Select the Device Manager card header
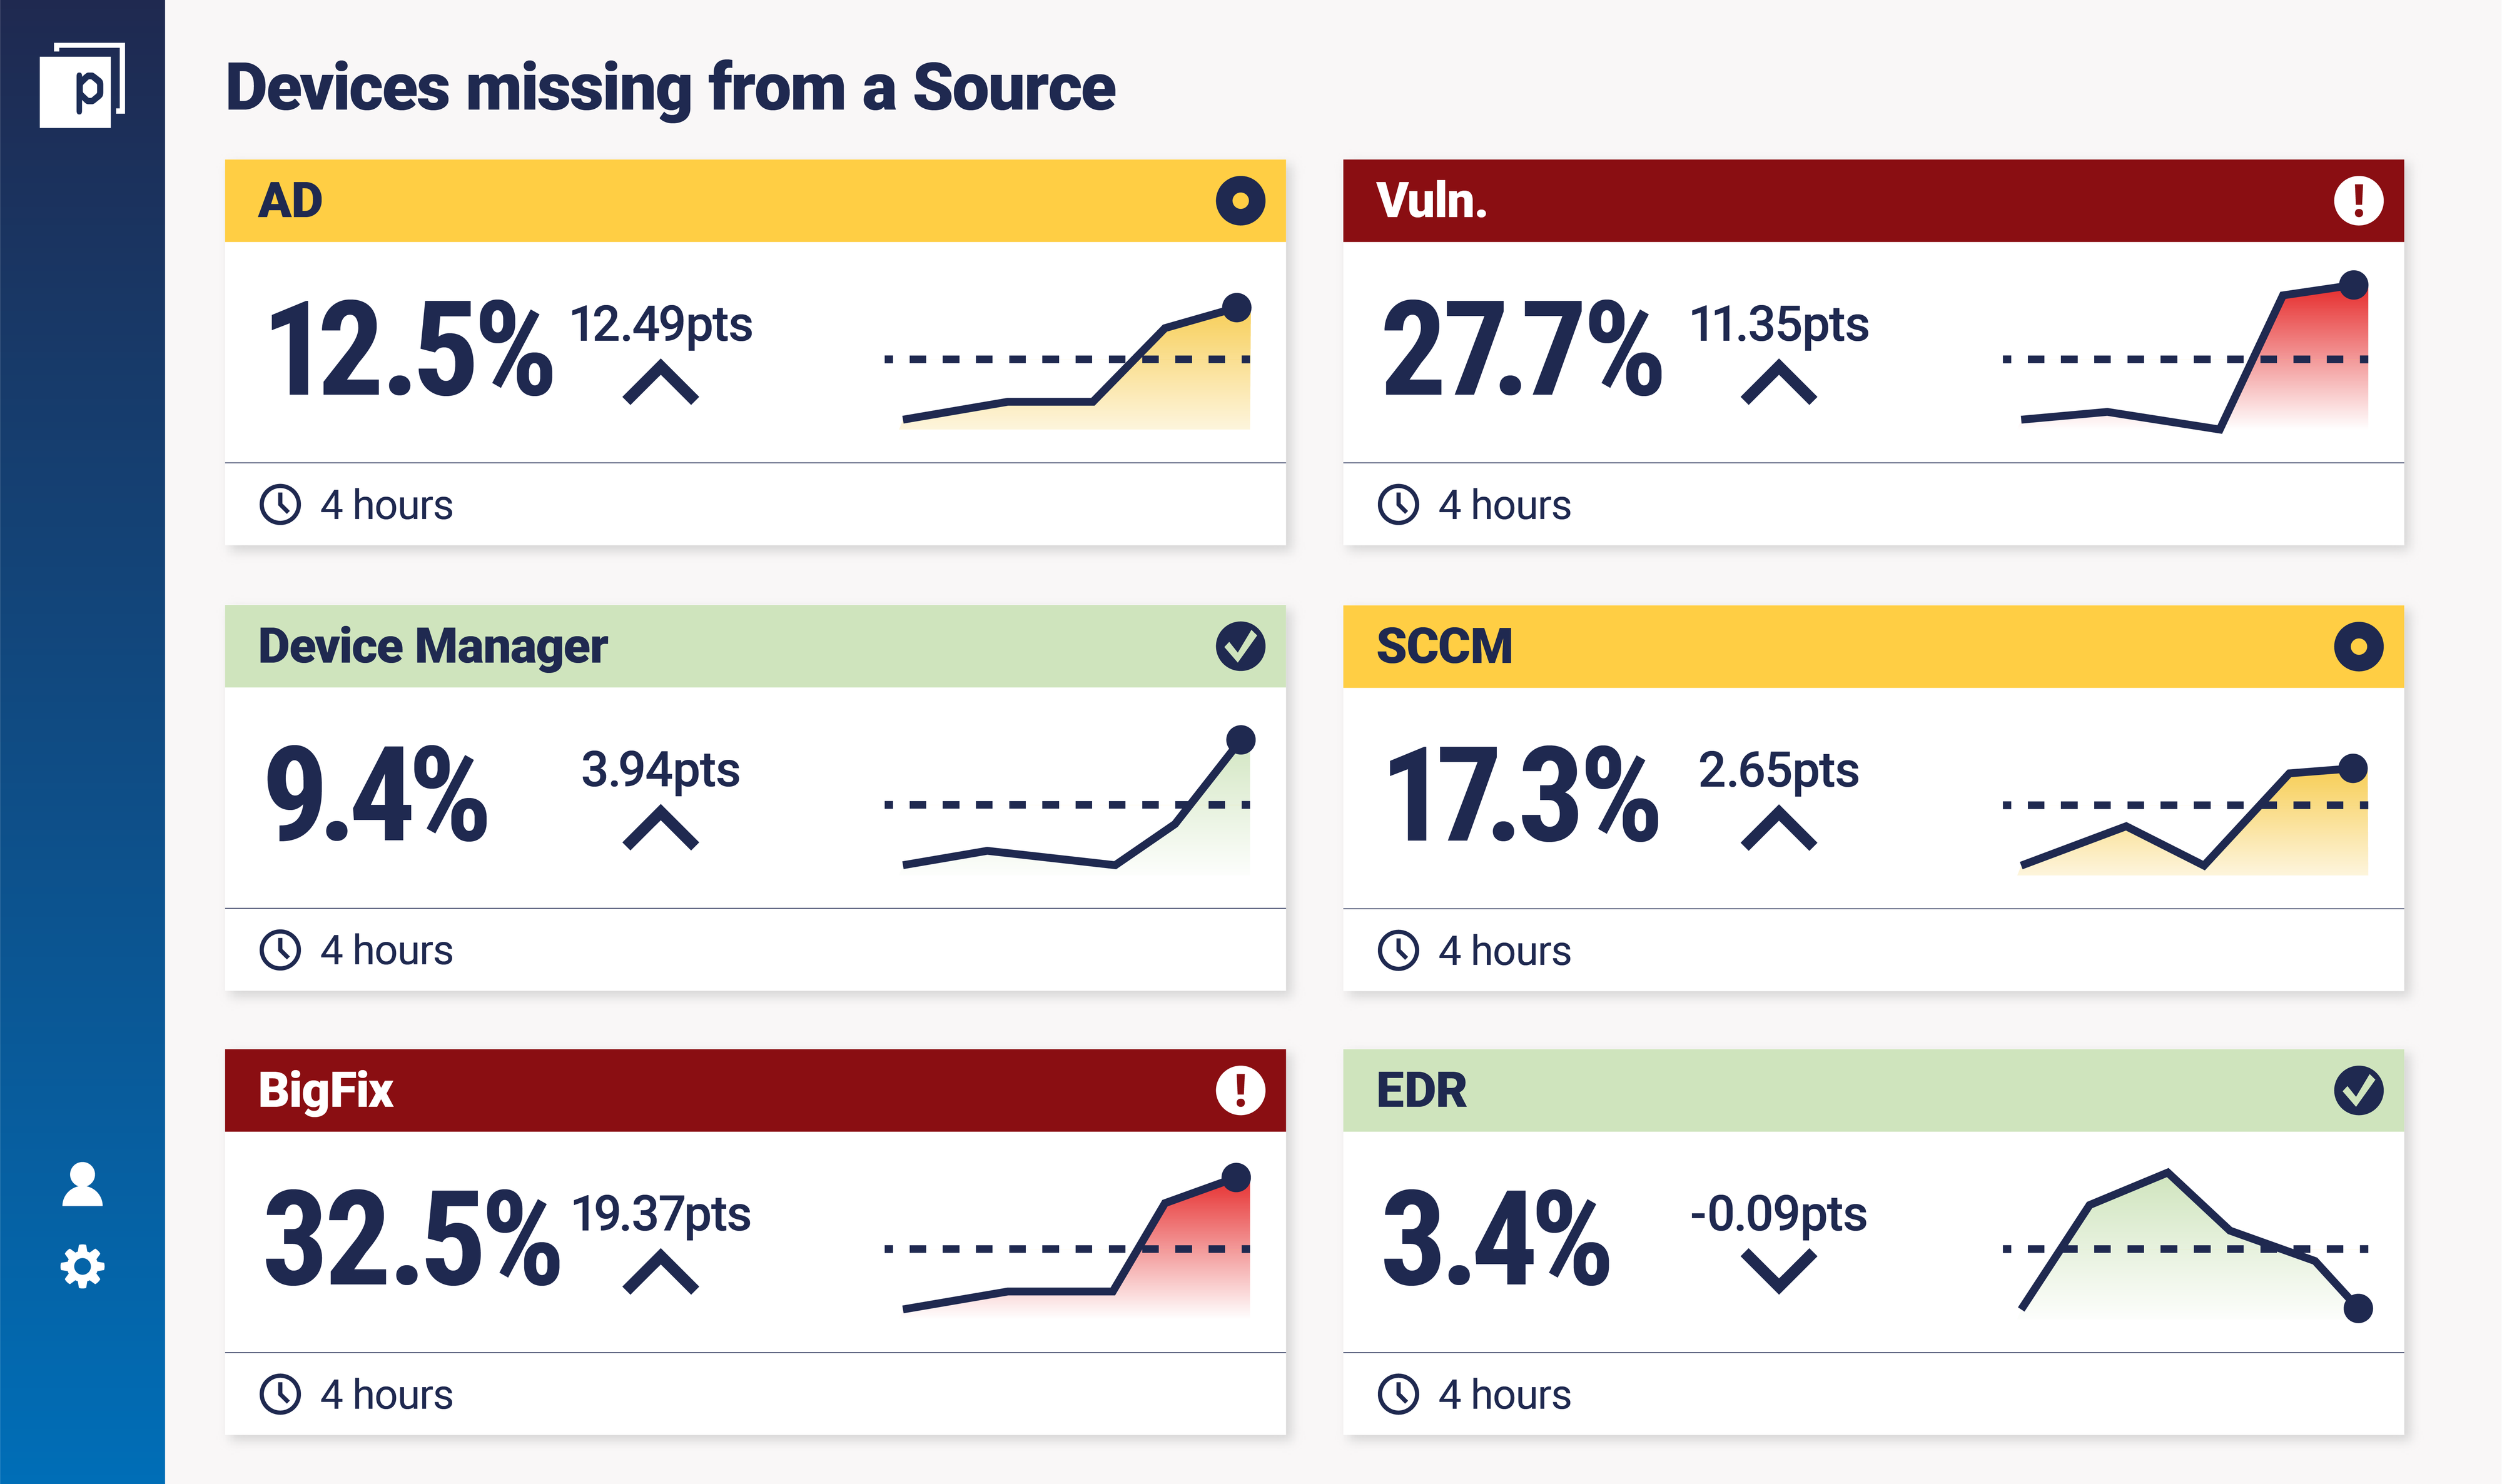The height and width of the screenshot is (1484, 2502). coord(700,646)
